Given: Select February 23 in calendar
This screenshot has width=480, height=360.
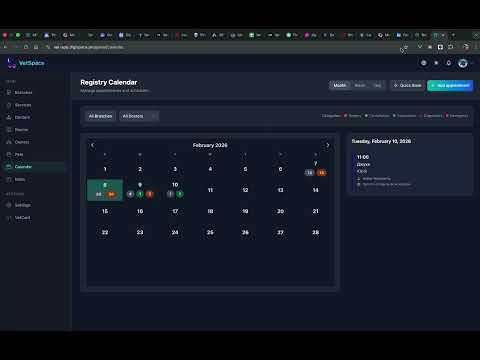Looking at the screenshot, I should [140, 232].
